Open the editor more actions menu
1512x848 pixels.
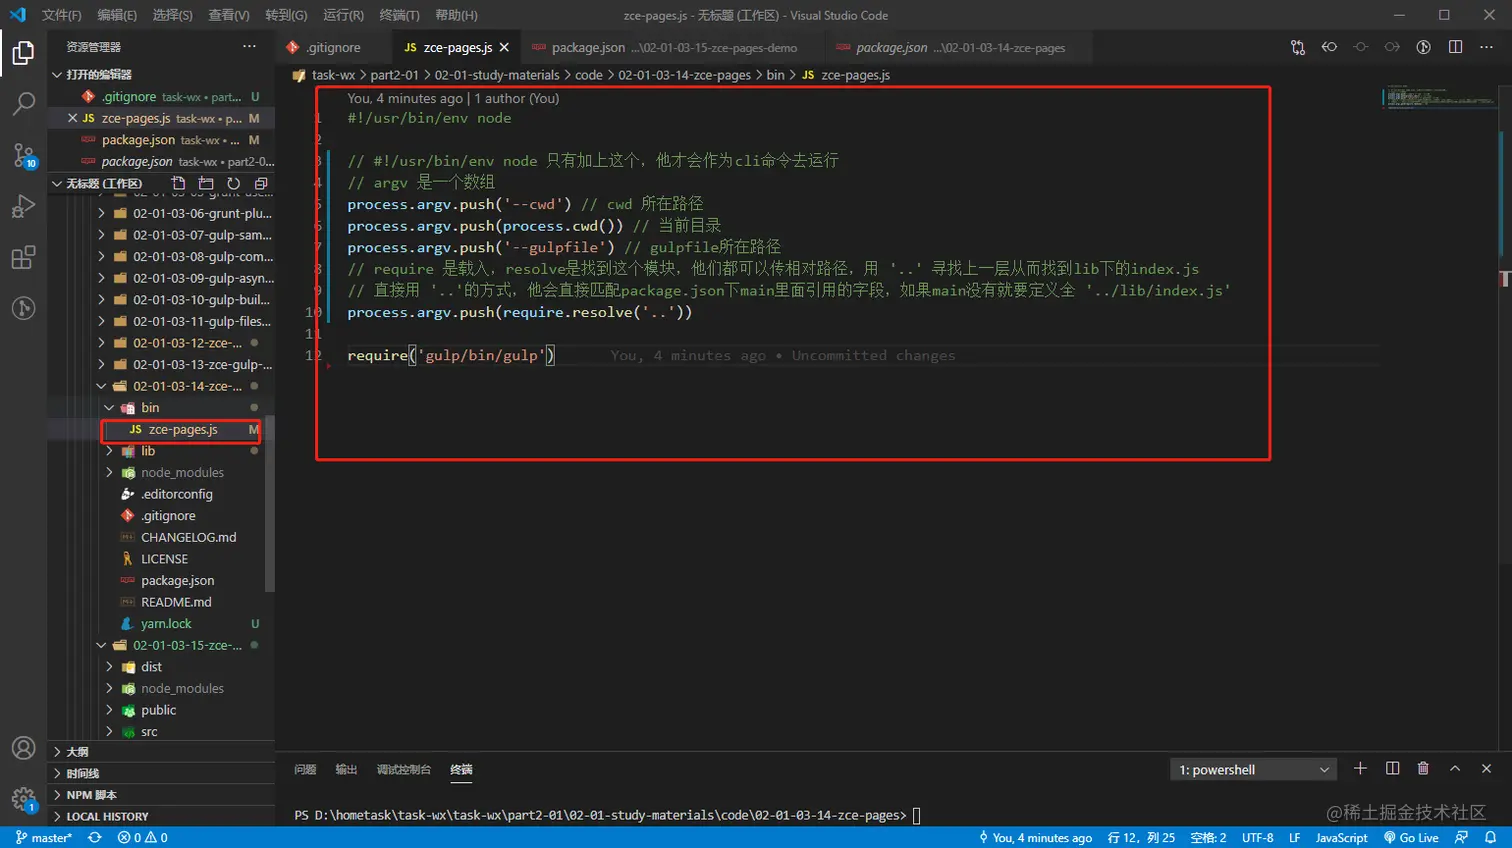[x=1486, y=47]
